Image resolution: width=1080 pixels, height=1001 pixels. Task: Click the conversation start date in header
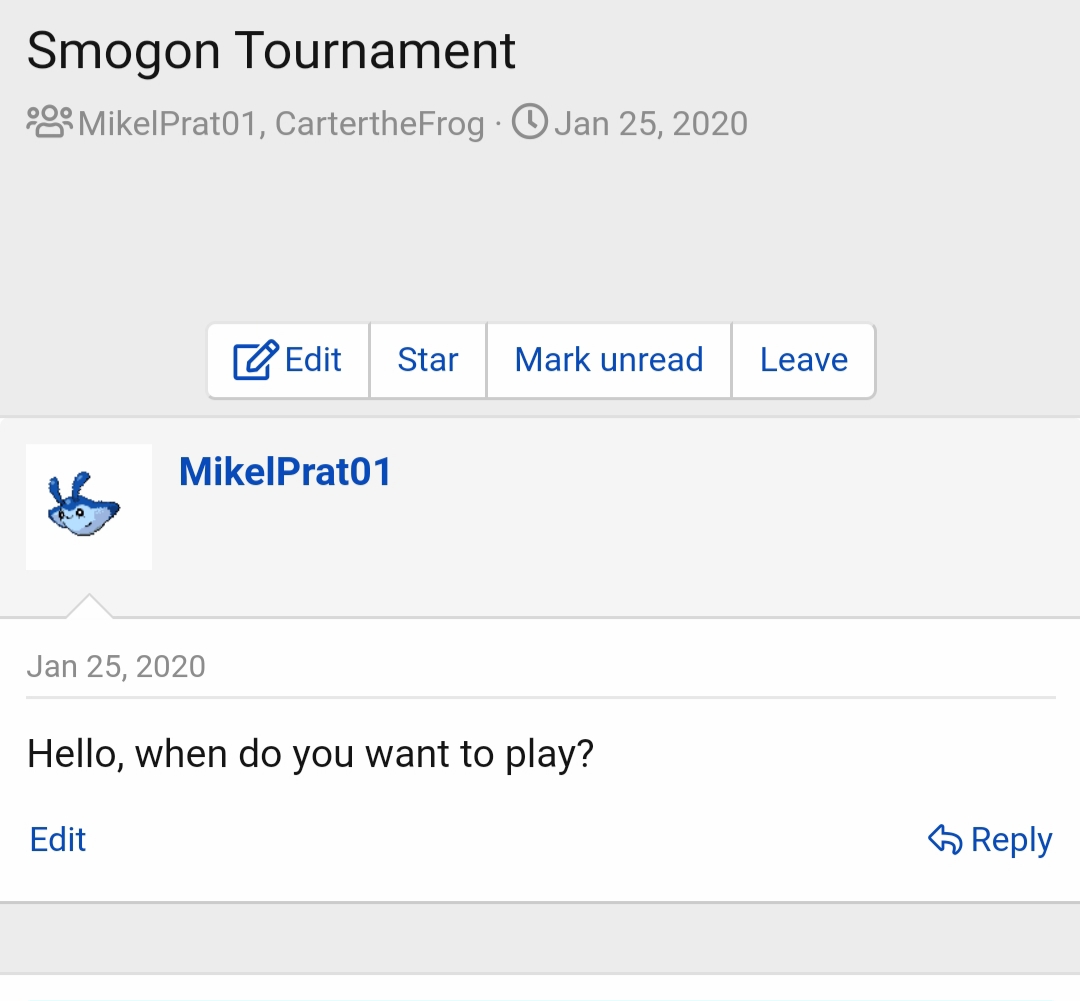(x=650, y=124)
